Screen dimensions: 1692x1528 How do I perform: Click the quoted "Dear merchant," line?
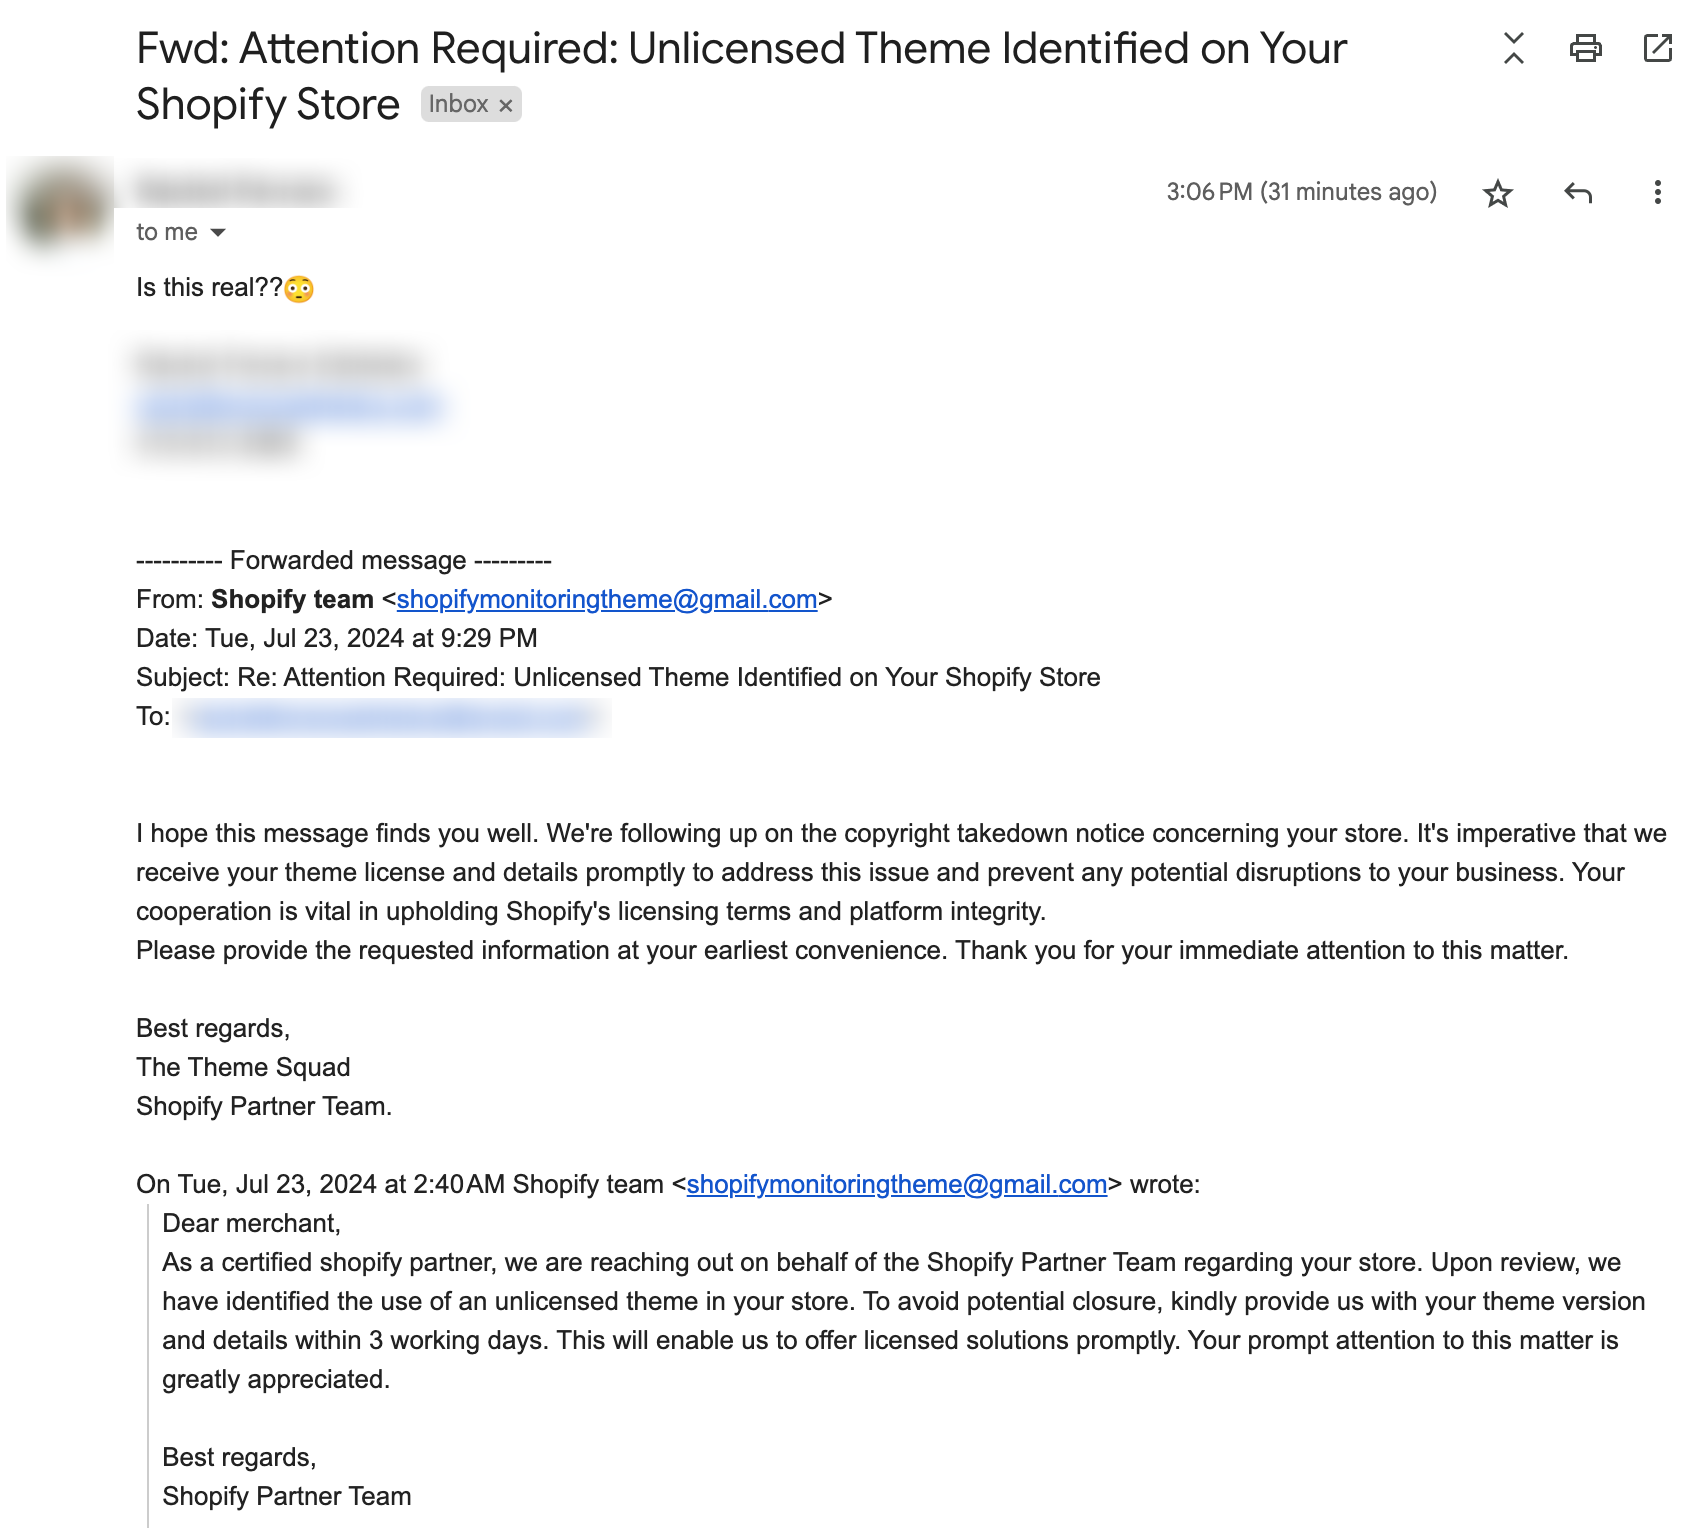(251, 1223)
